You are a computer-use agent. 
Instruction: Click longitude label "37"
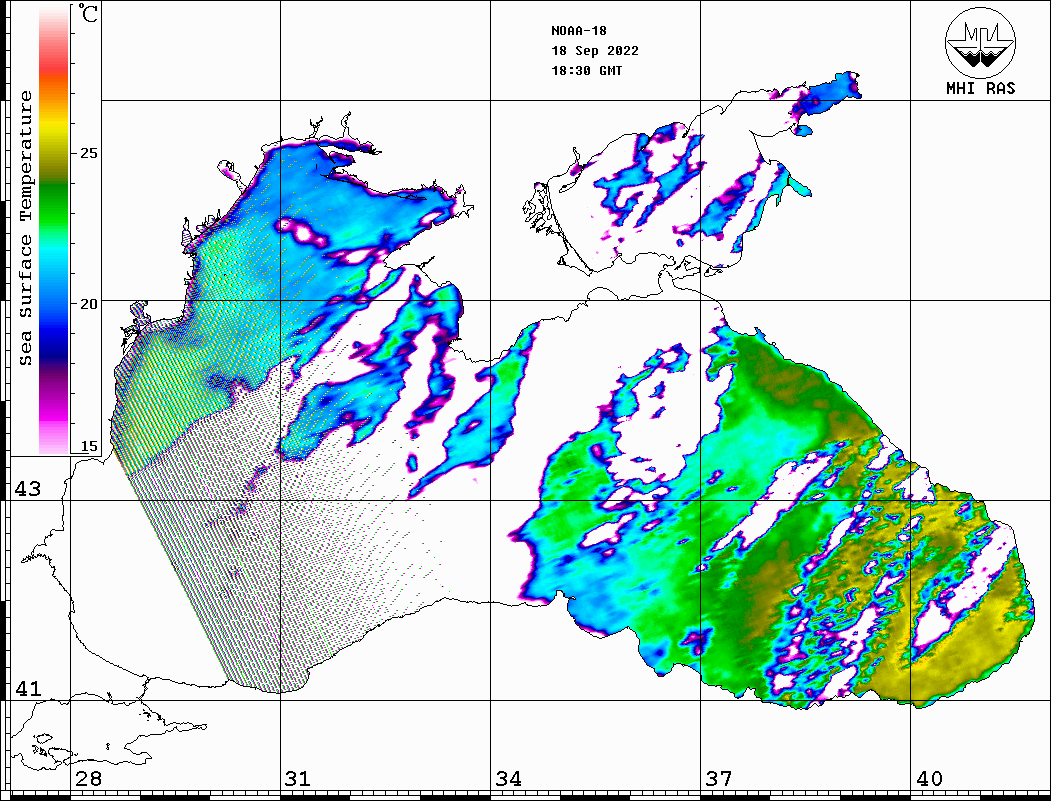point(719,779)
